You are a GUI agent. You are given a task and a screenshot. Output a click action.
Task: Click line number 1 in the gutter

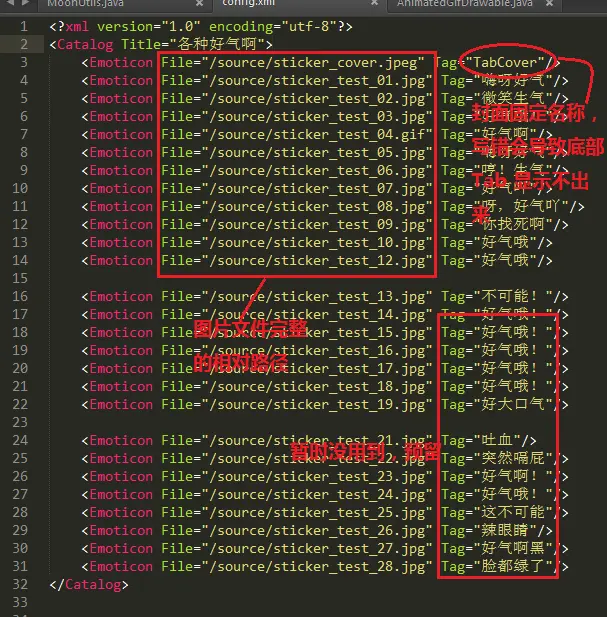pos(24,27)
